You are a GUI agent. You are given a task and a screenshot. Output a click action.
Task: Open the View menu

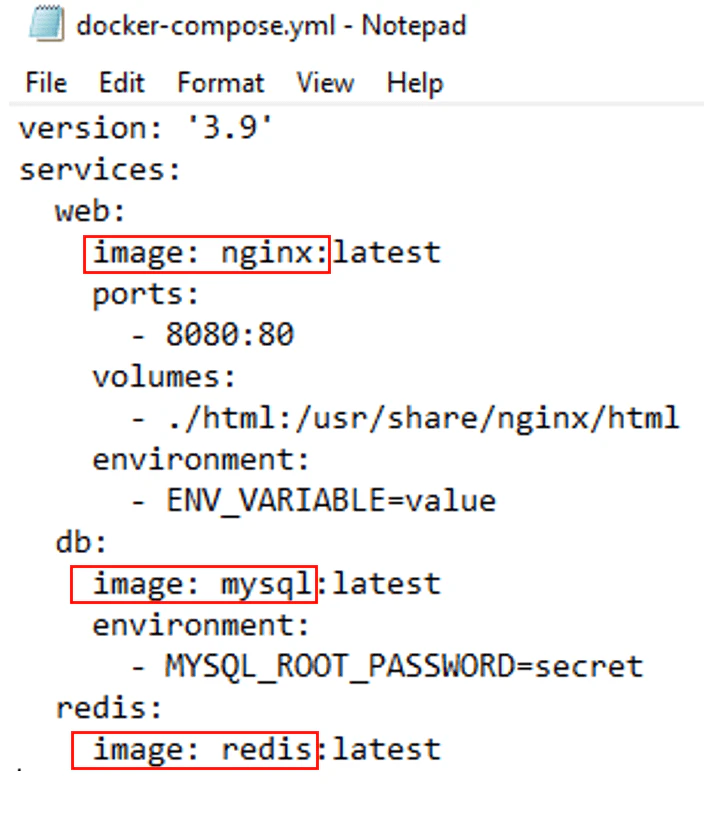[x=324, y=83]
